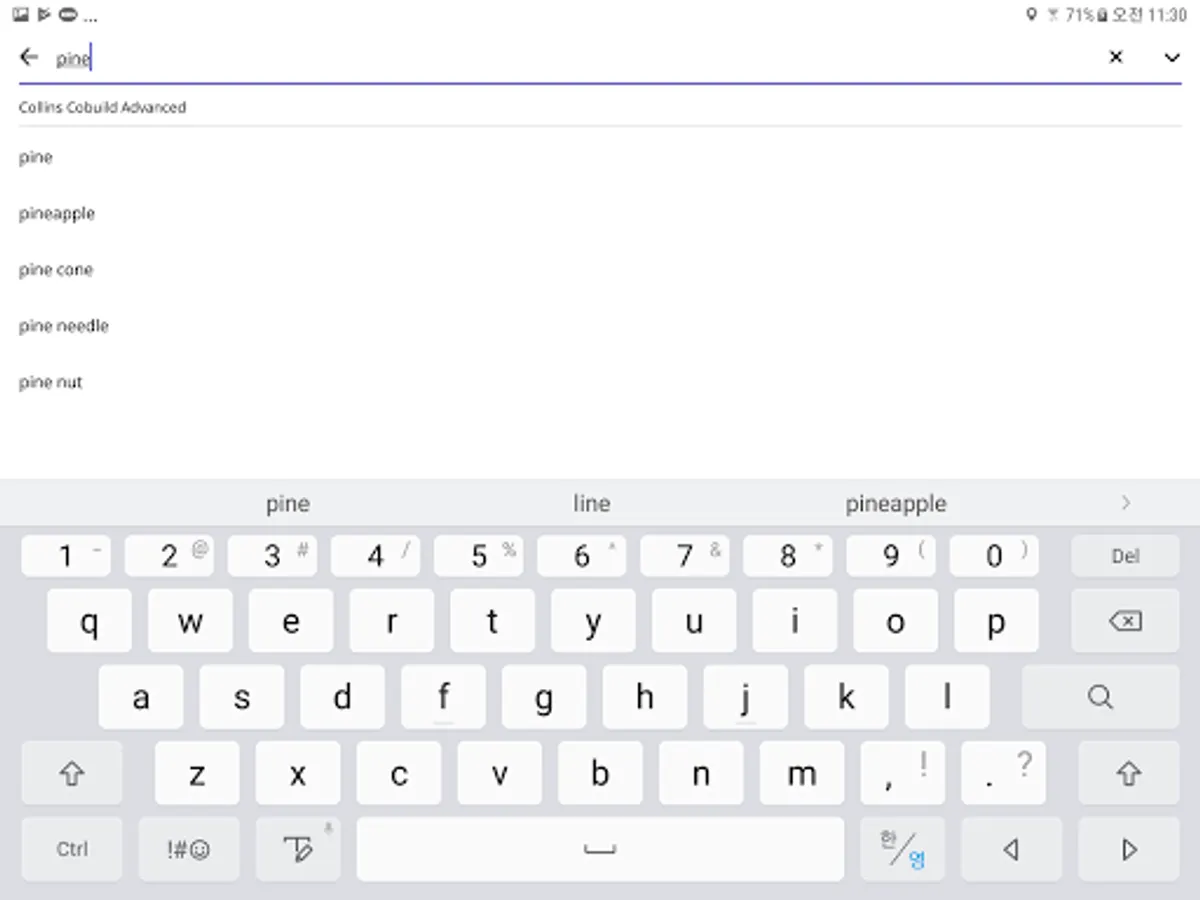Open handwriting input key
The image size is (1200, 900).
click(298, 849)
